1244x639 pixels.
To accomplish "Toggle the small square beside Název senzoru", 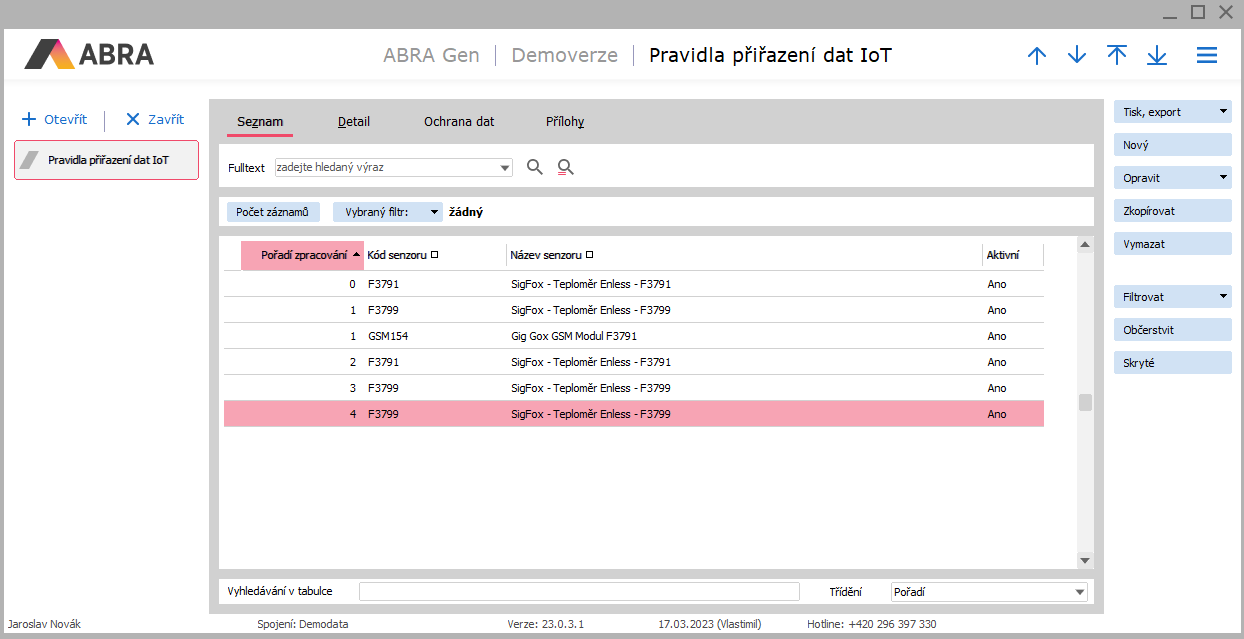I will [x=589, y=255].
